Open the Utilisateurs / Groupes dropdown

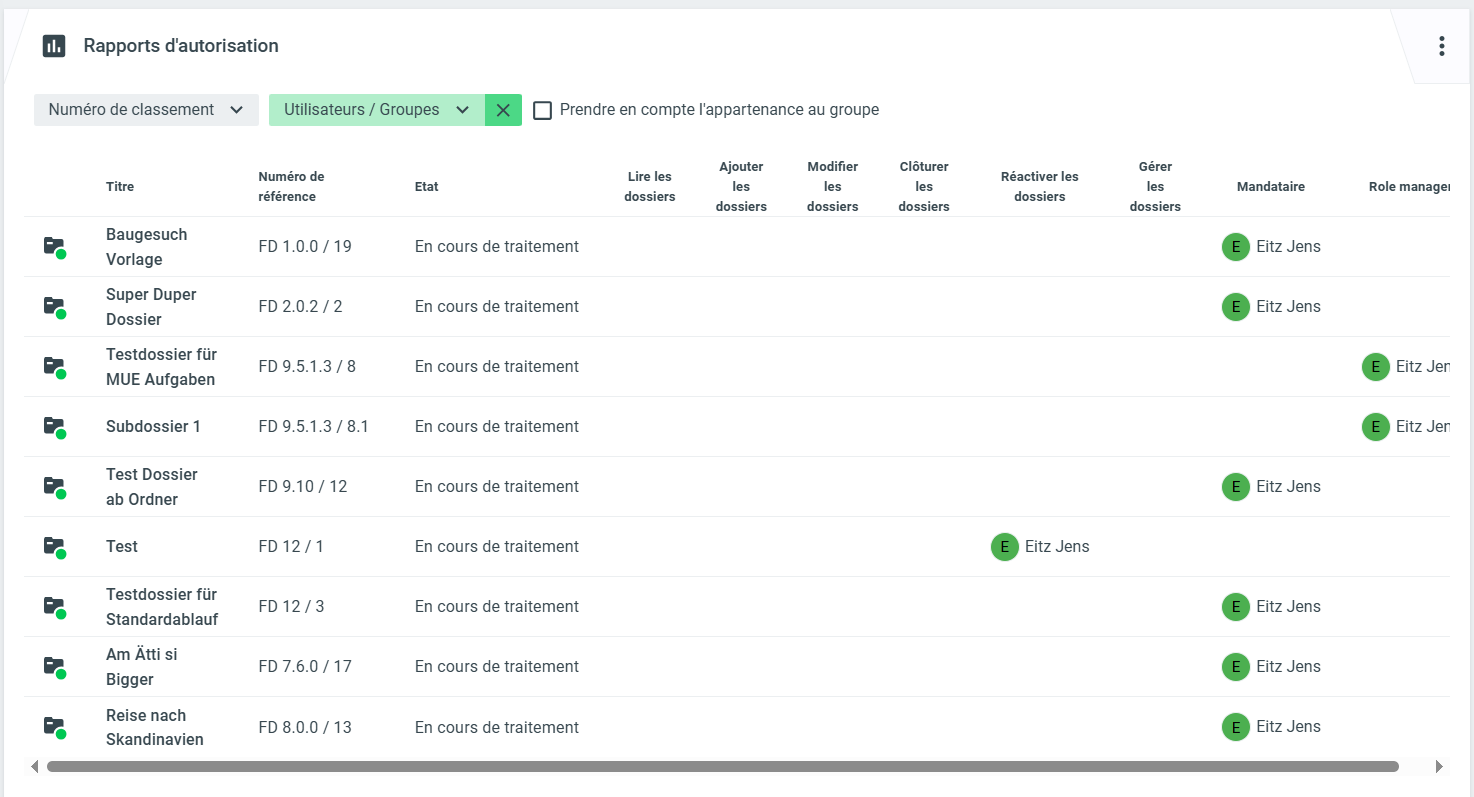[x=376, y=110]
